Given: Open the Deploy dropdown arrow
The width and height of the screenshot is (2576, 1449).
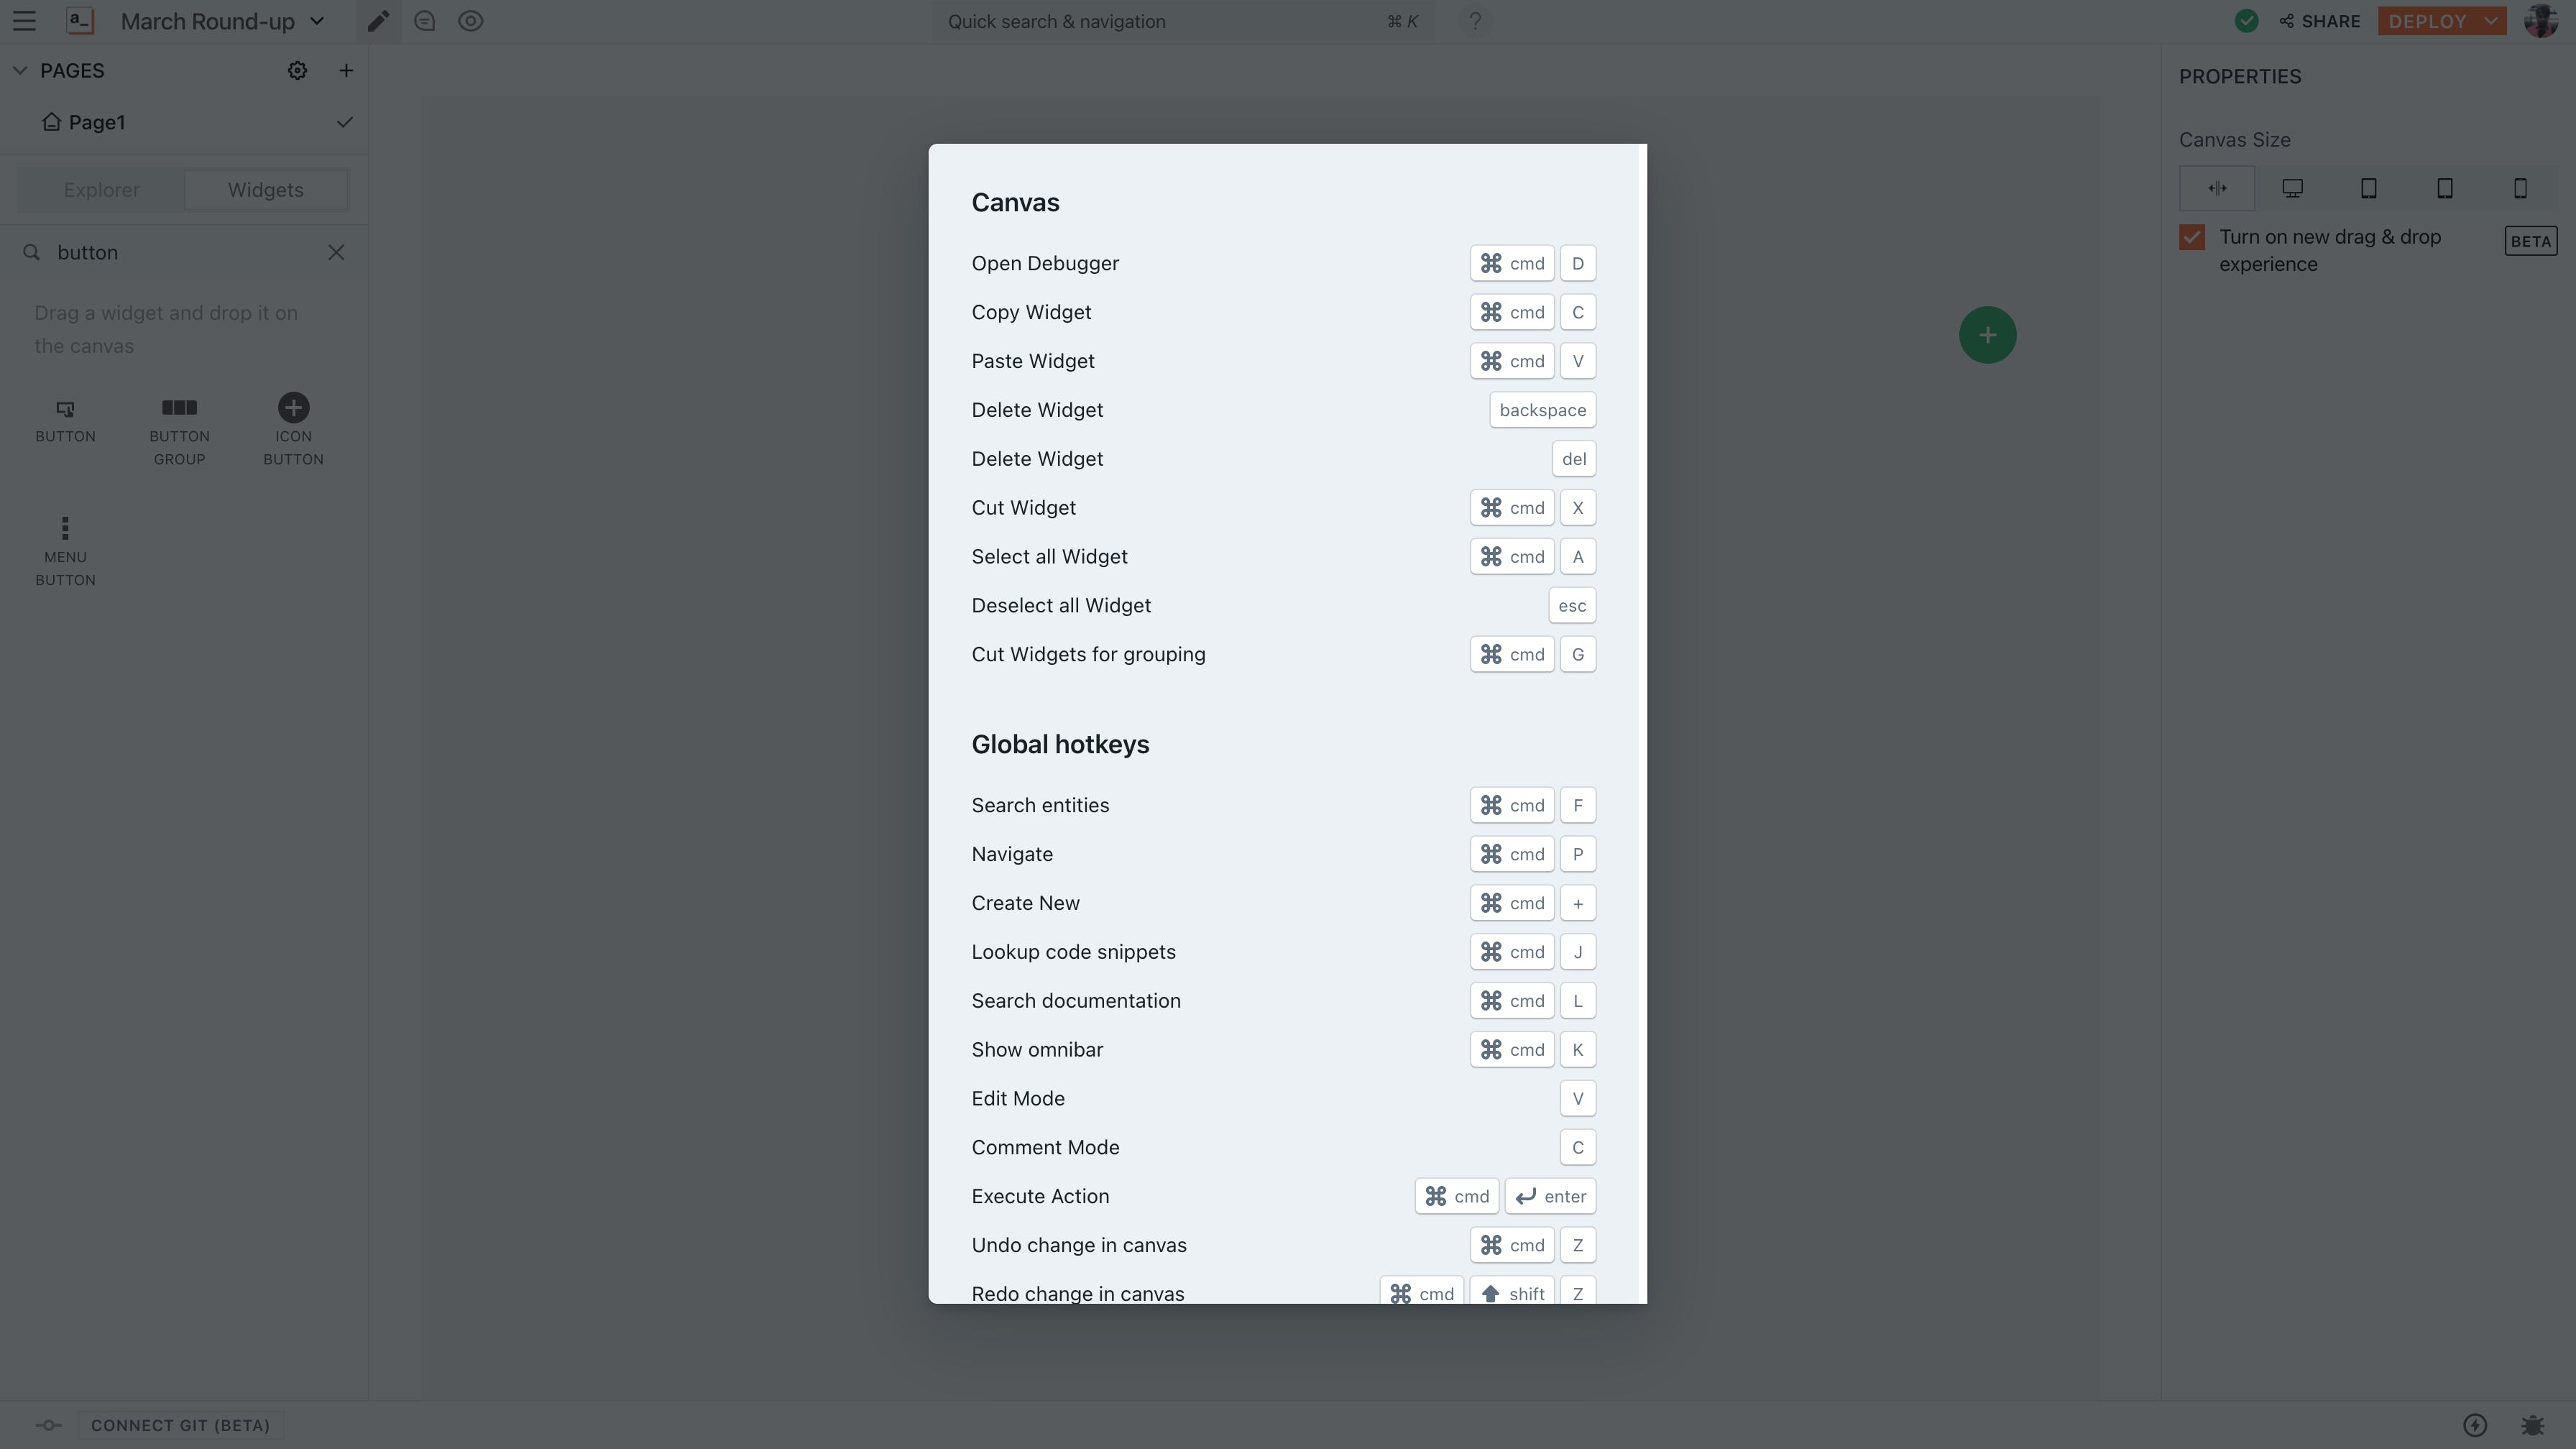Looking at the screenshot, I should tap(2491, 21).
